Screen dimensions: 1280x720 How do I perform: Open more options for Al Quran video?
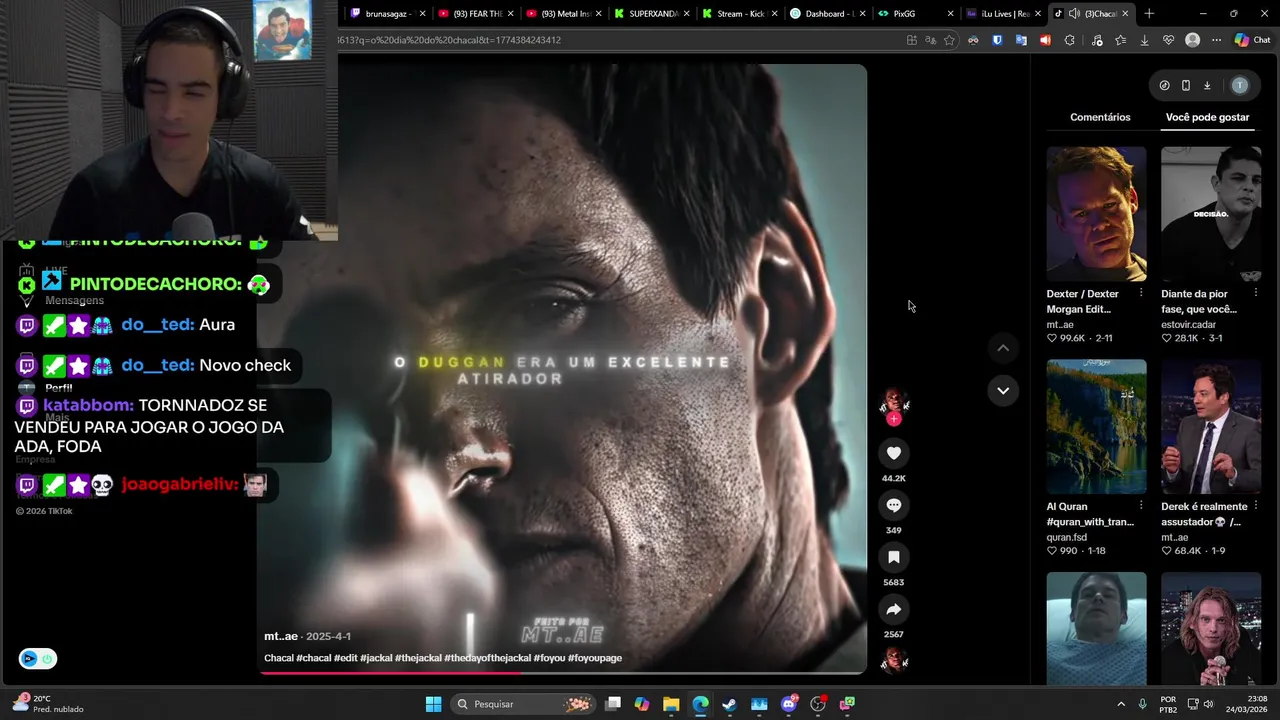click(x=1141, y=506)
